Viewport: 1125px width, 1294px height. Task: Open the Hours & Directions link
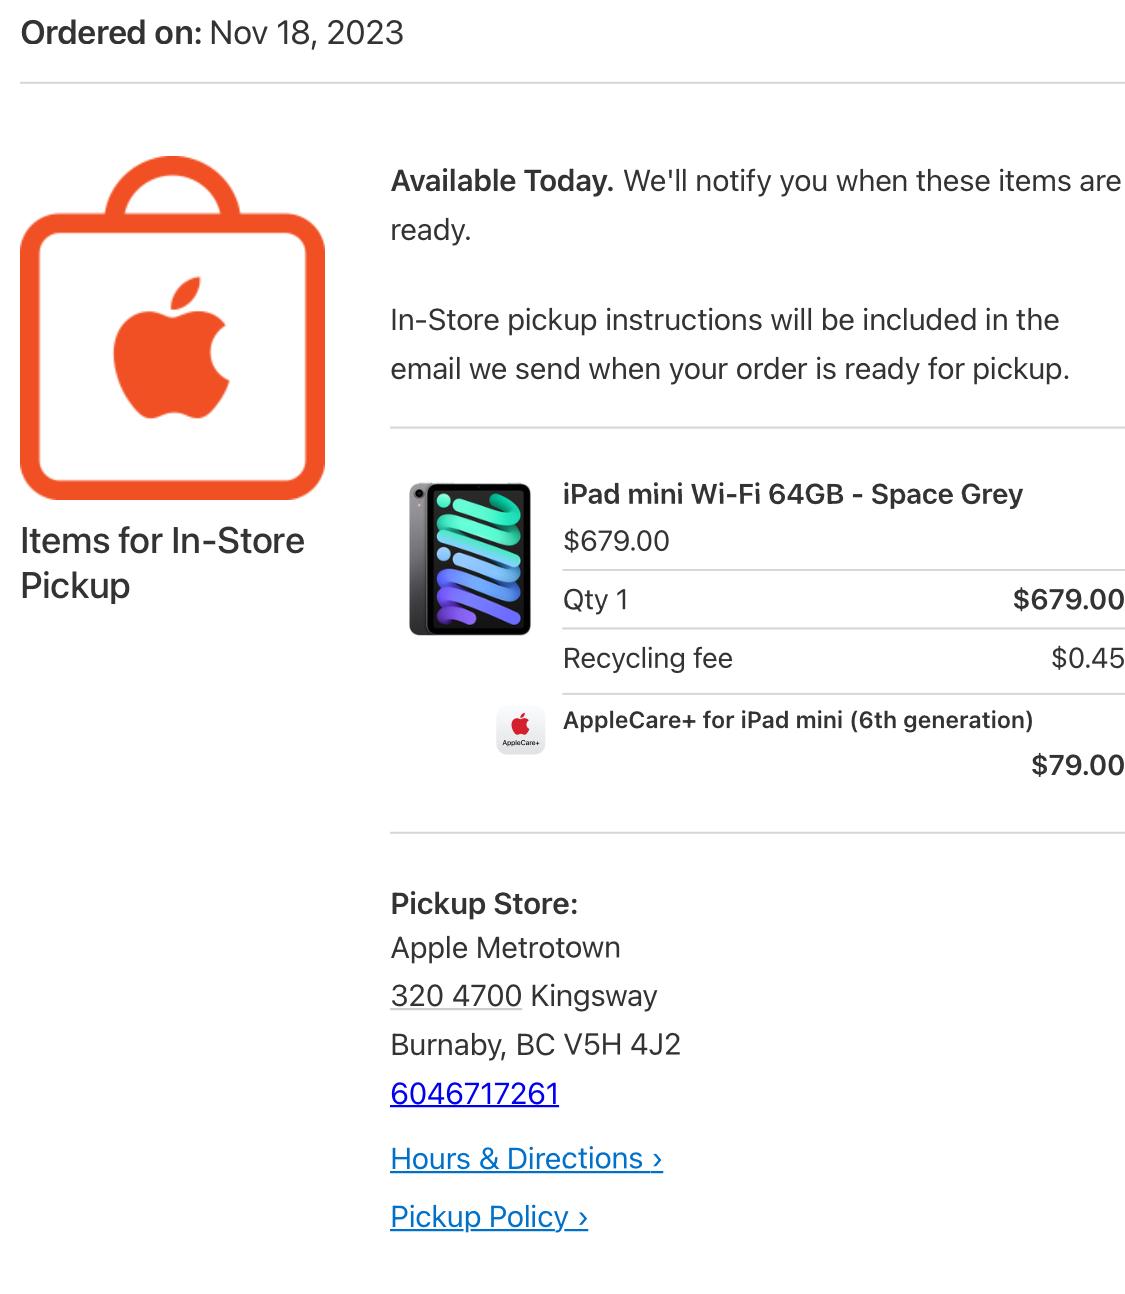pos(526,1158)
